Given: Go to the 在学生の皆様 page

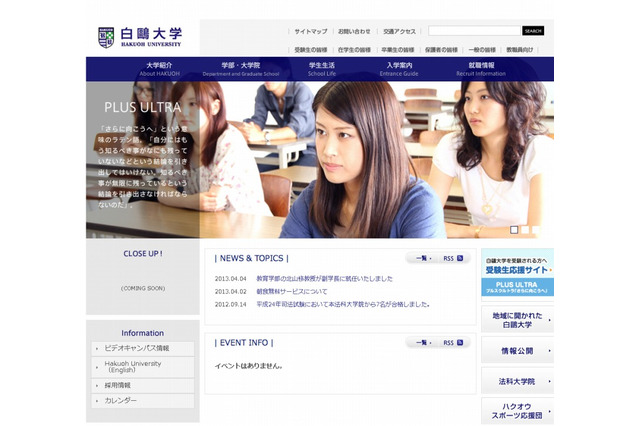Looking at the screenshot, I should tap(354, 50).
